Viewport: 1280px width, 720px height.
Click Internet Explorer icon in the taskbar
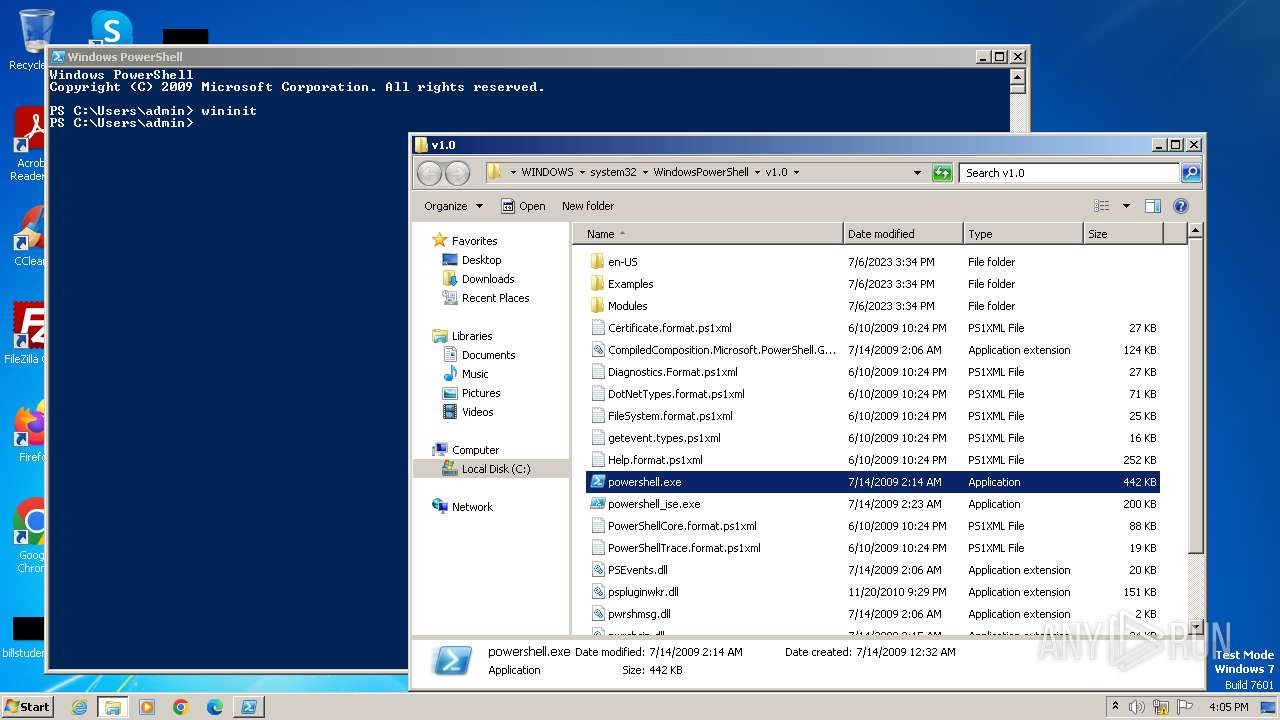pos(79,707)
